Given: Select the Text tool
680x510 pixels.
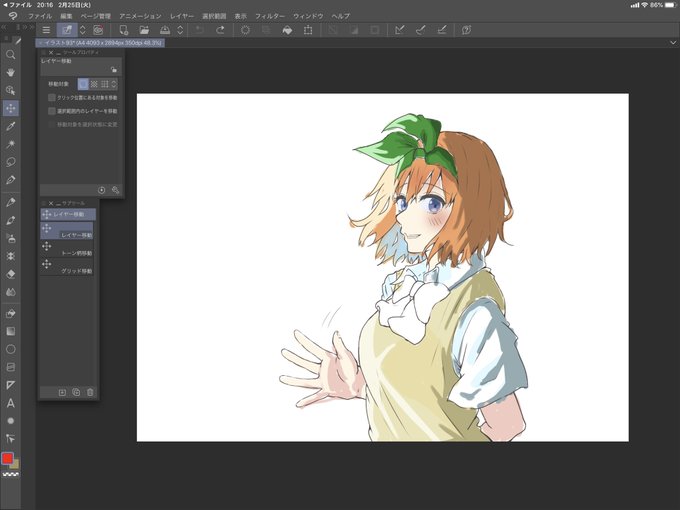Looking at the screenshot, I should [11, 403].
